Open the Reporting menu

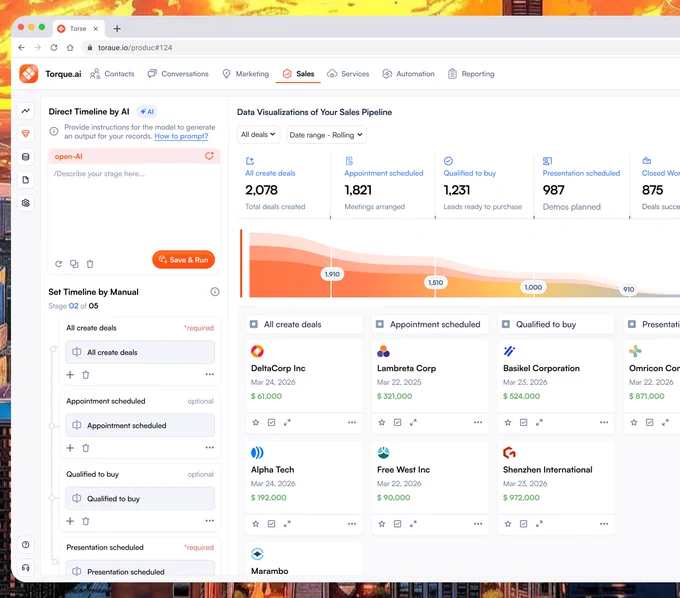pyautogui.click(x=471, y=74)
